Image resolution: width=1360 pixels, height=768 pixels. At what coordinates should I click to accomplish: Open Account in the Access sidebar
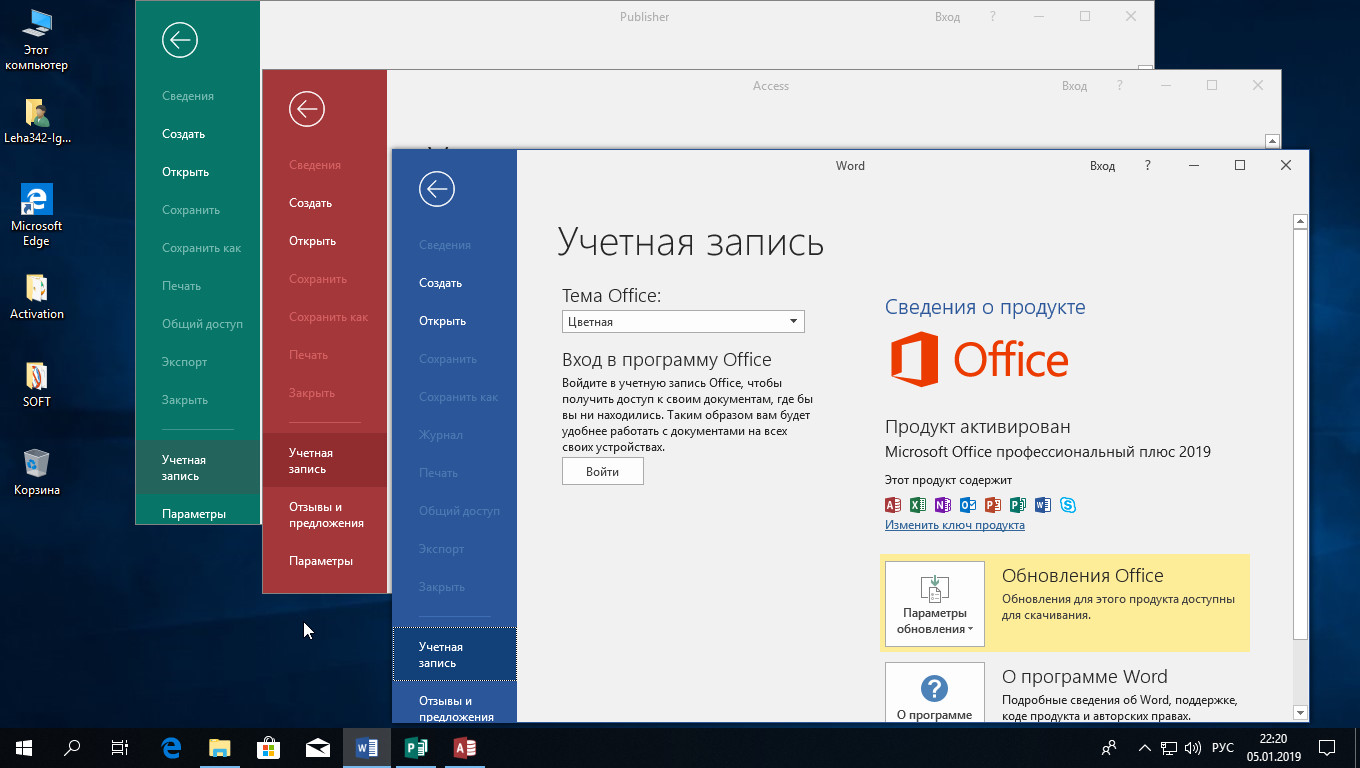(x=325, y=461)
